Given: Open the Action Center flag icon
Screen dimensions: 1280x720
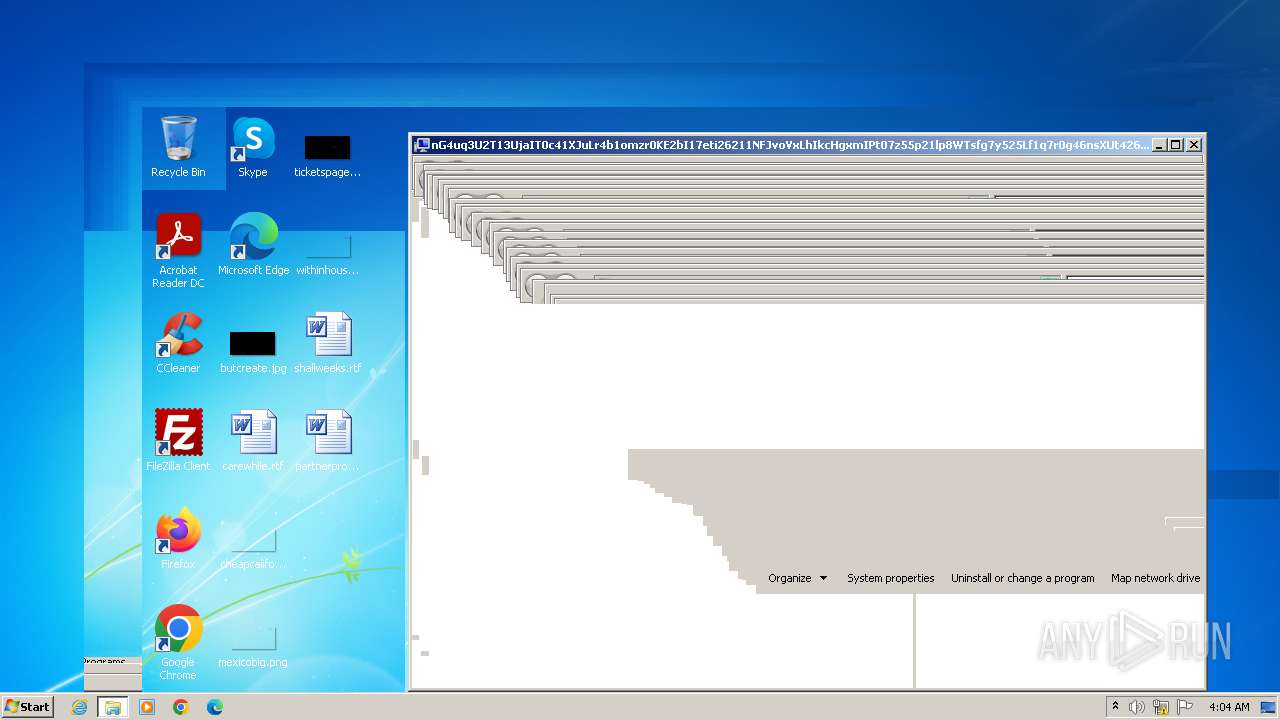Looking at the screenshot, I should pyautogui.click(x=1185, y=707).
